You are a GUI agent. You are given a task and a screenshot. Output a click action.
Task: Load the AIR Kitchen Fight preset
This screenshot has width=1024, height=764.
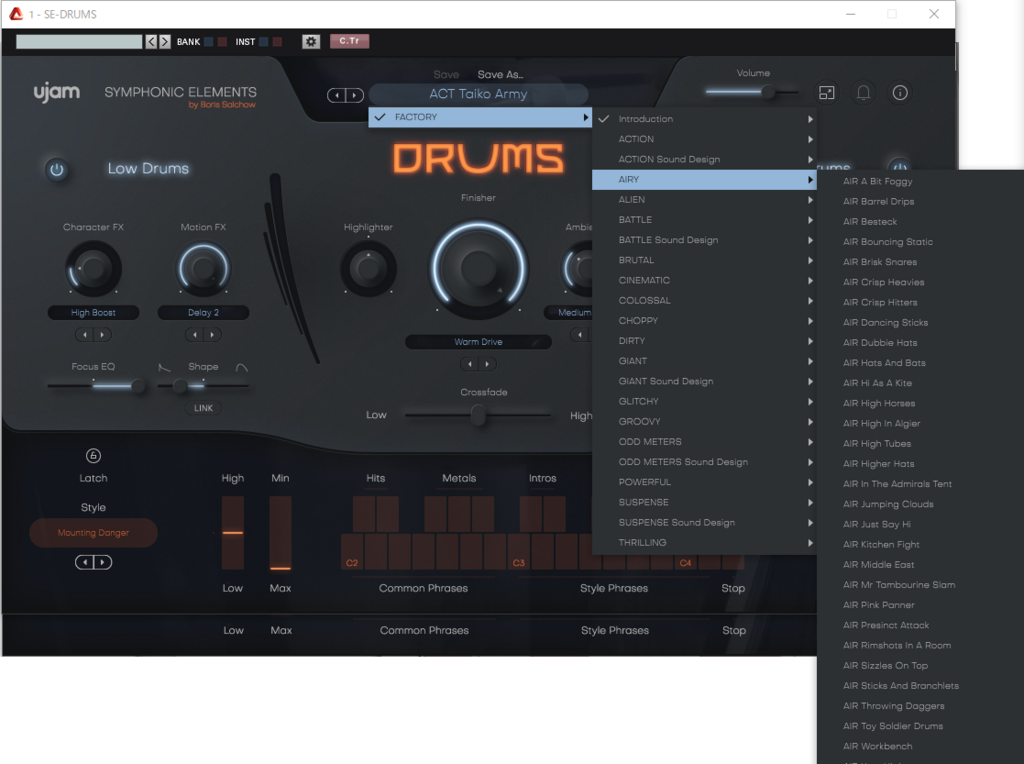920,545
